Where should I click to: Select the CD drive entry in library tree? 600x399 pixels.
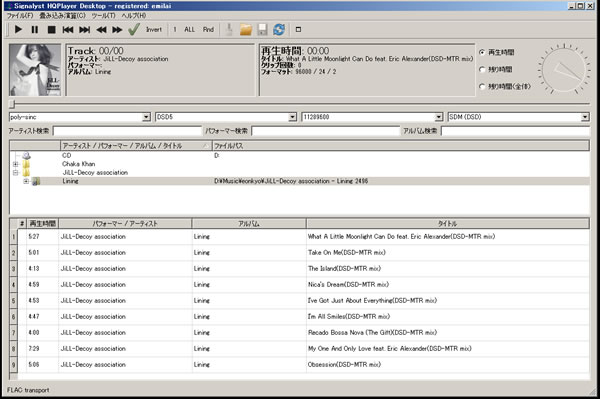point(66,155)
